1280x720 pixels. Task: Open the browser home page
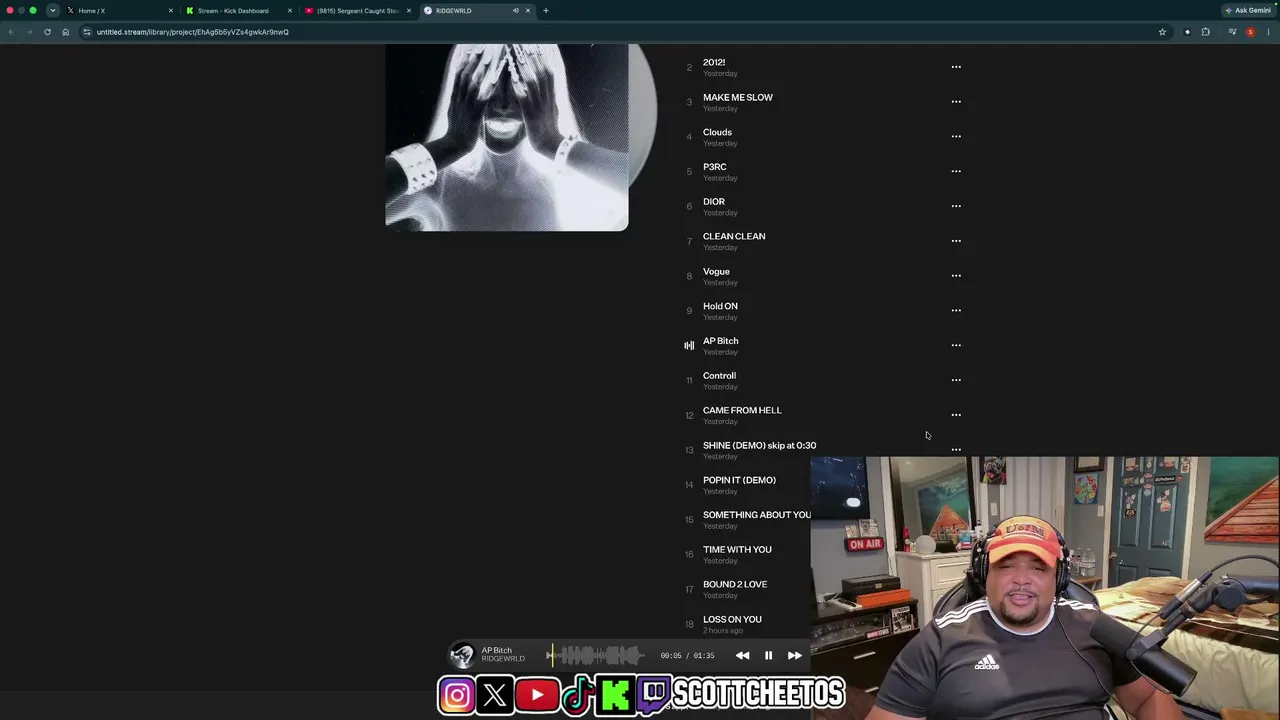[x=66, y=32]
